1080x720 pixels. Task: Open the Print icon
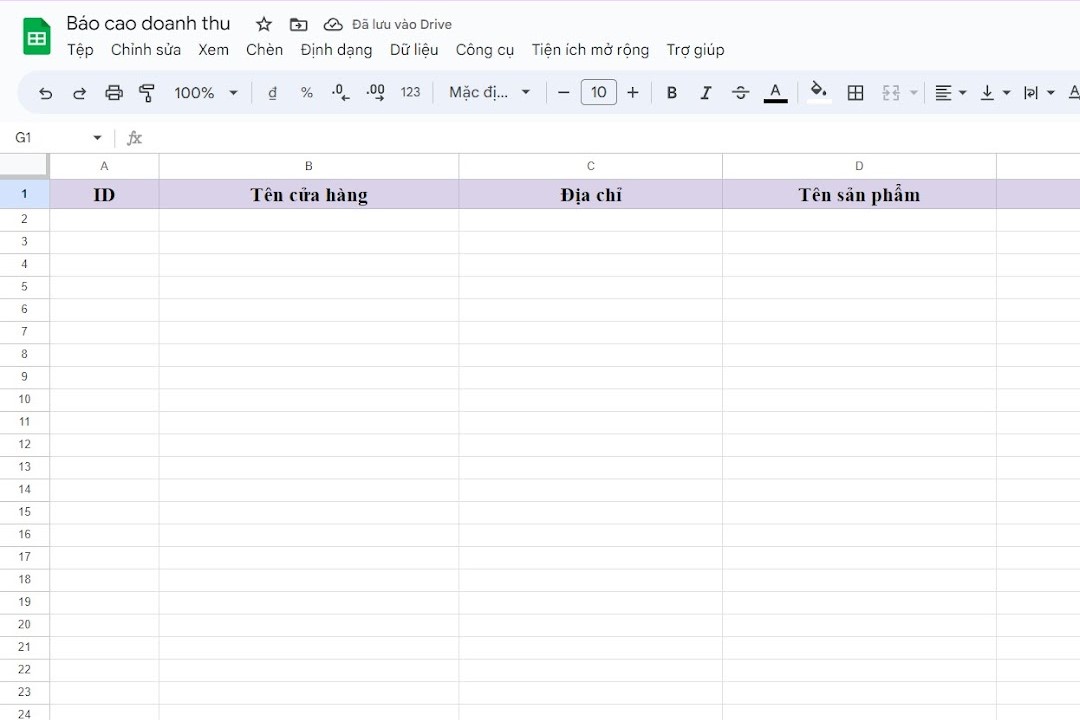(x=113, y=92)
